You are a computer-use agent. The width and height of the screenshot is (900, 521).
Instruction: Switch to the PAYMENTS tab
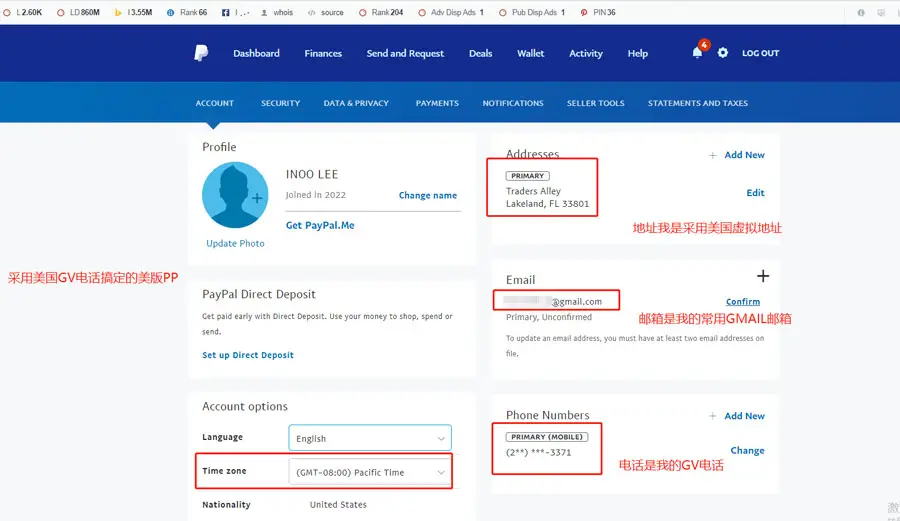click(437, 103)
